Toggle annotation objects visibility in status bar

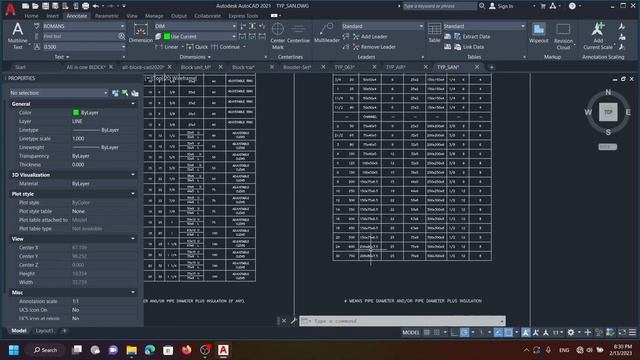526,333
